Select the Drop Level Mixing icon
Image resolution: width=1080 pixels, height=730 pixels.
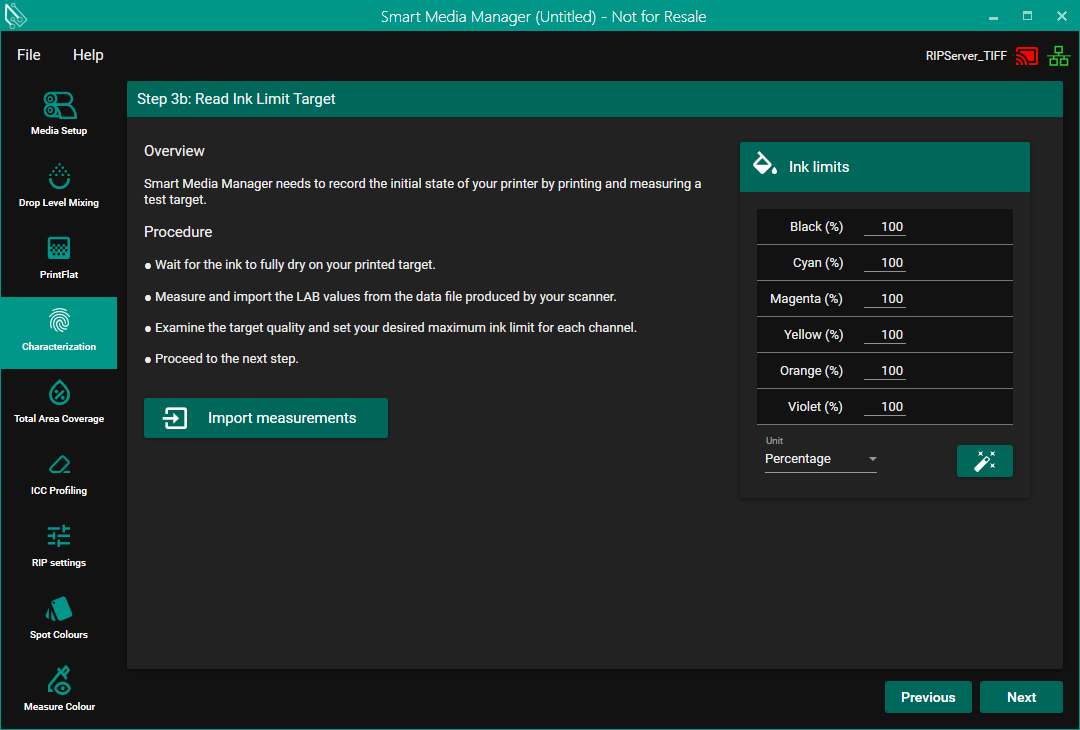(x=59, y=177)
